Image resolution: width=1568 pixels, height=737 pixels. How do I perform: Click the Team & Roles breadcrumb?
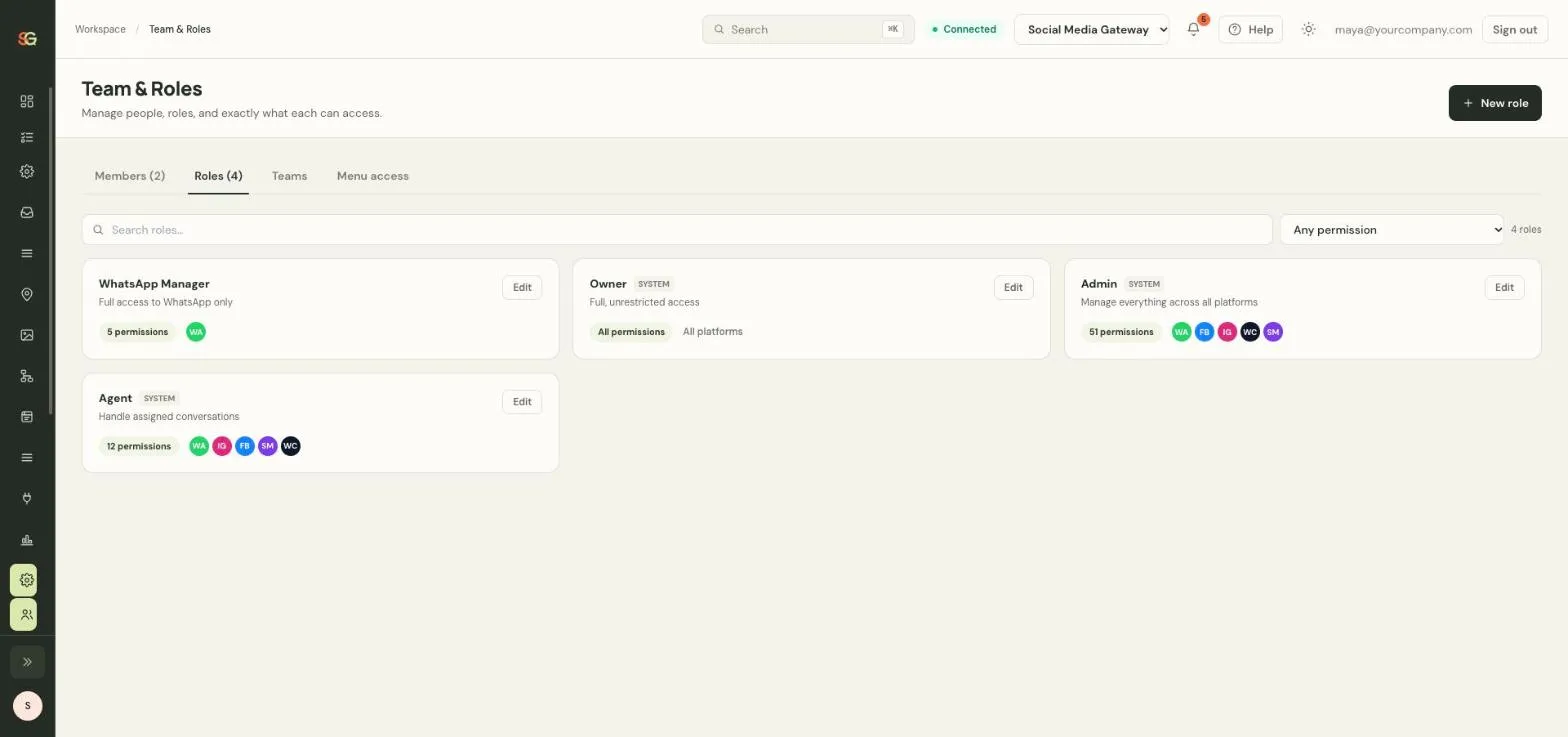(180, 29)
